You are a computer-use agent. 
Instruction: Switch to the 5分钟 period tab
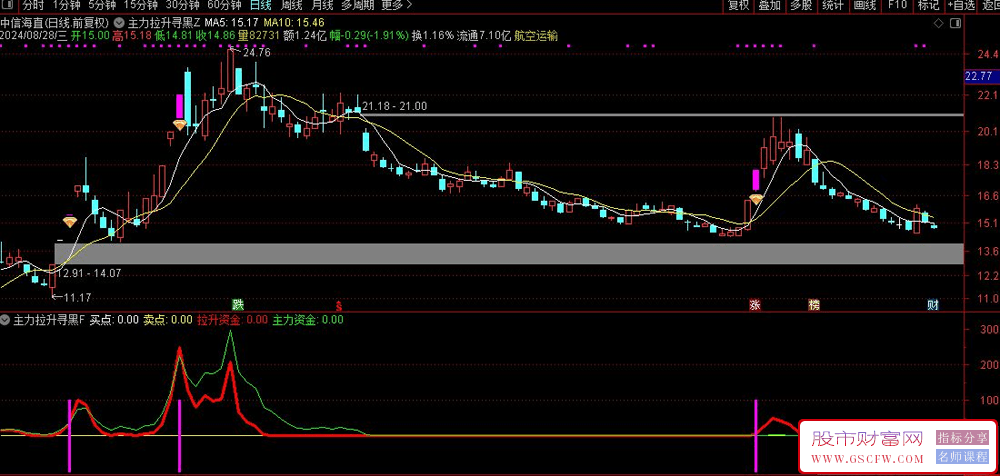click(102, 6)
